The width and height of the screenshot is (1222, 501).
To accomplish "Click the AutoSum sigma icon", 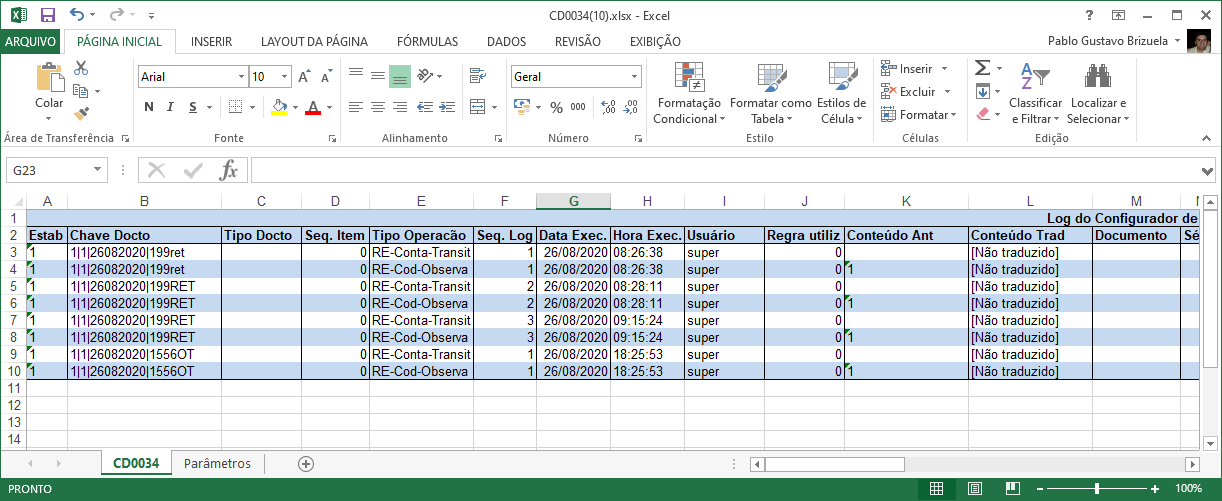I will tap(982, 68).
